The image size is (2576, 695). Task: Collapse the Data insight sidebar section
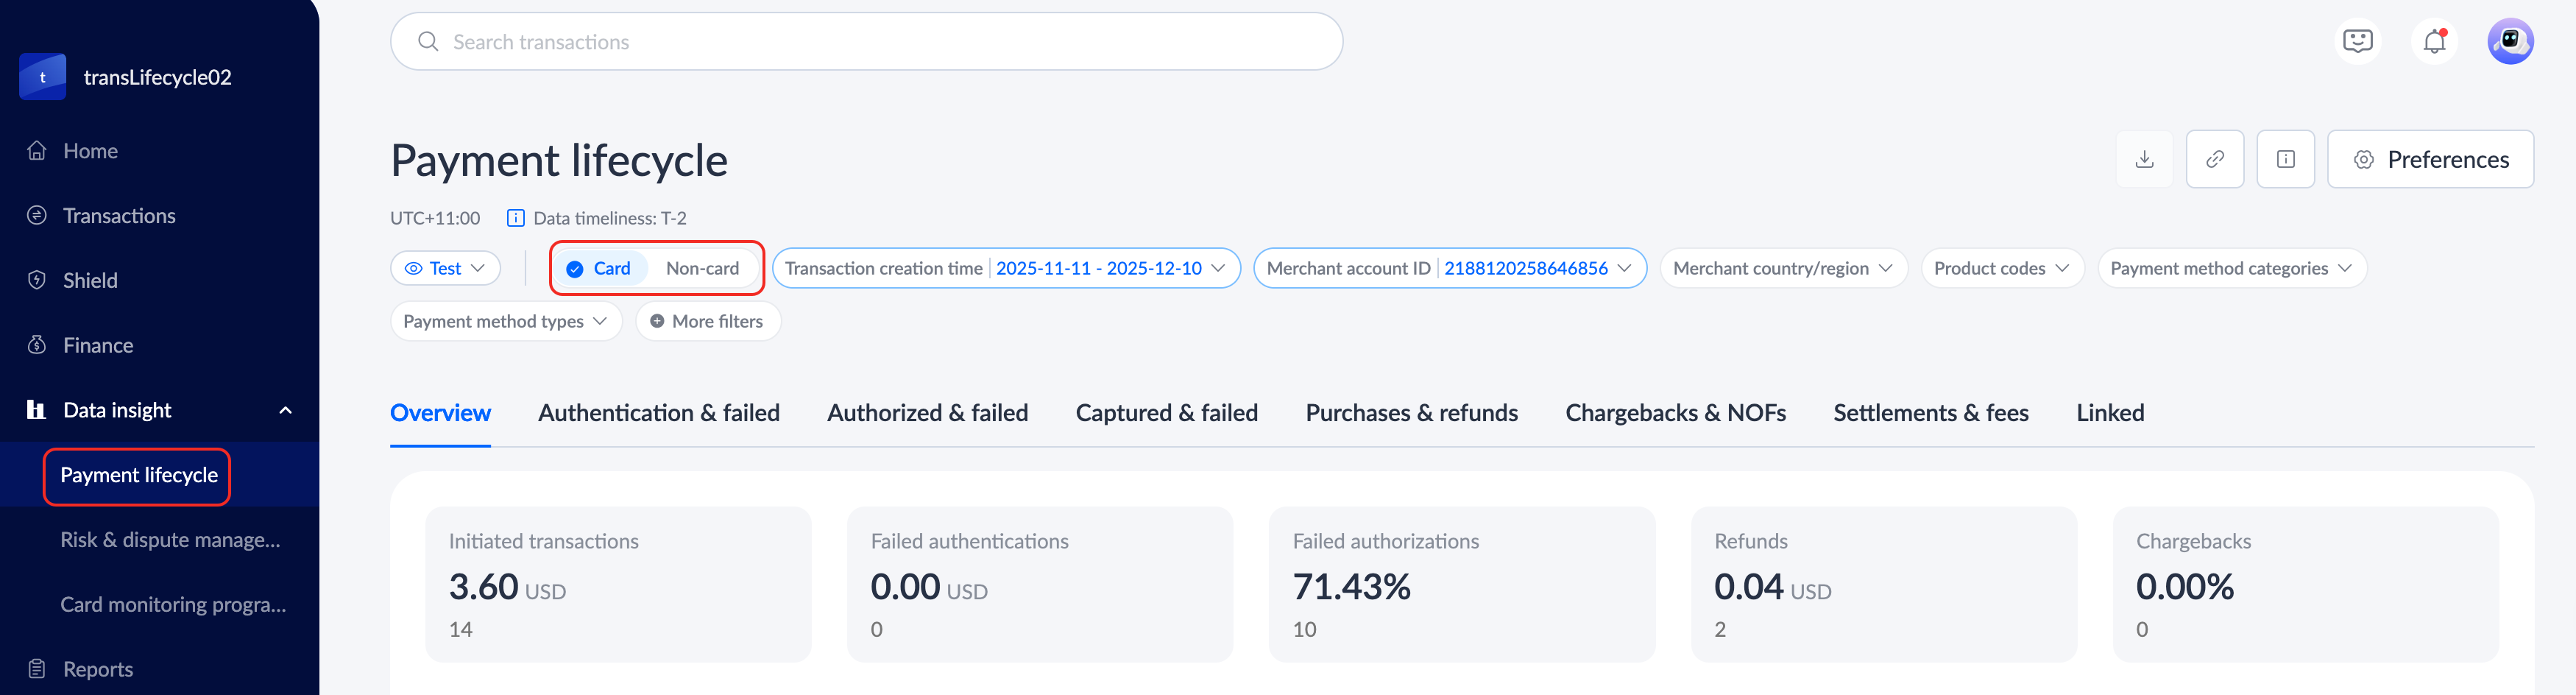[285, 410]
